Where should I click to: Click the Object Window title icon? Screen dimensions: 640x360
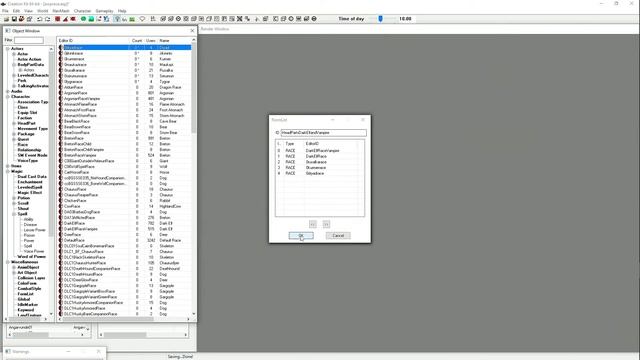(8, 31)
